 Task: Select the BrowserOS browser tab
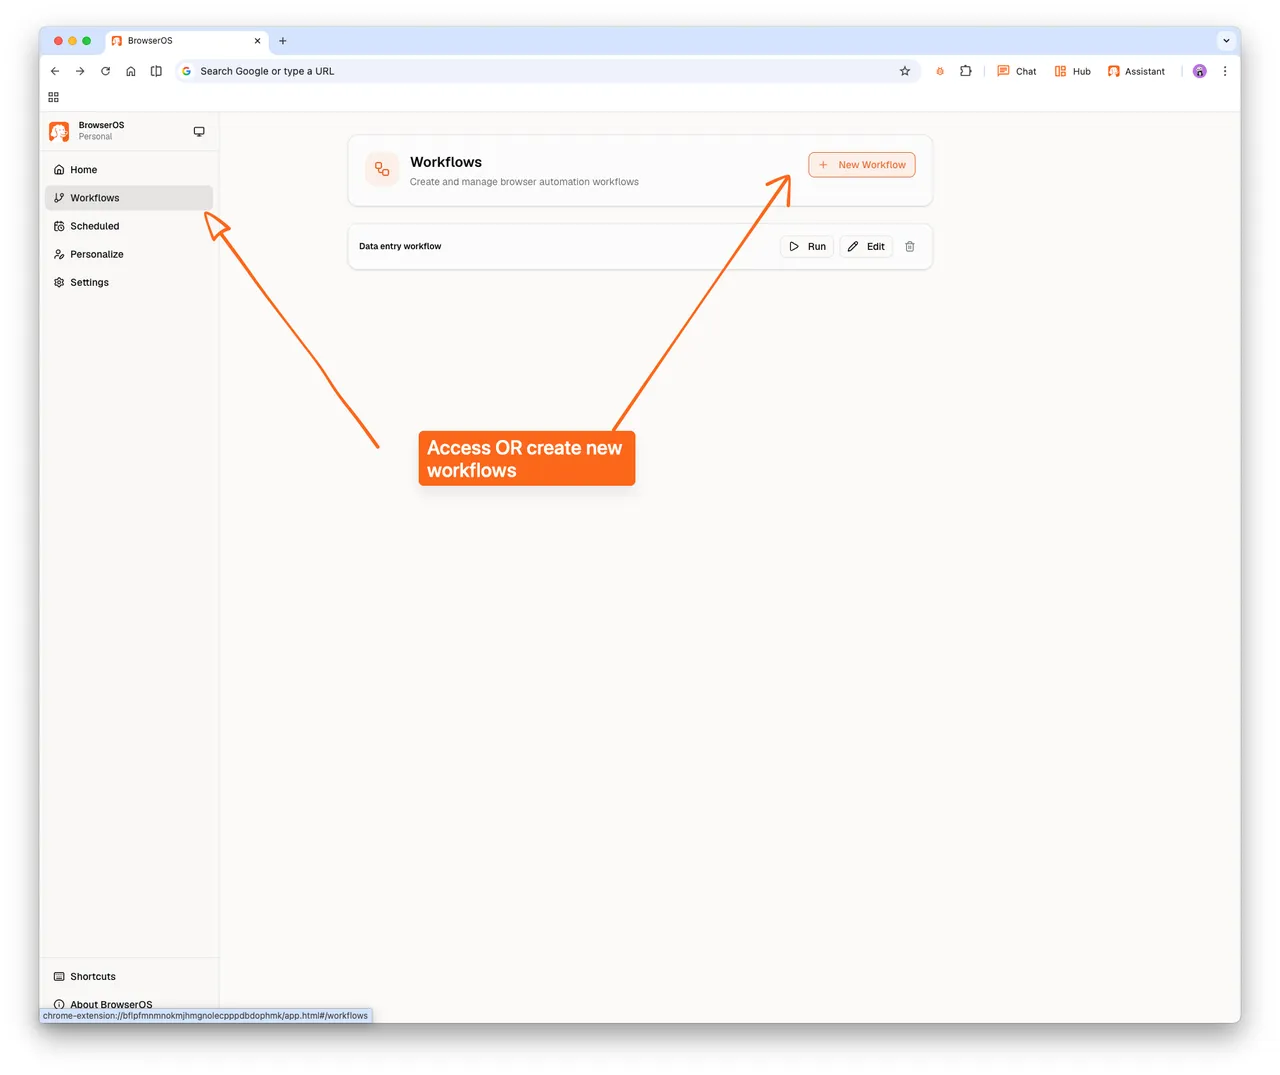187,41
